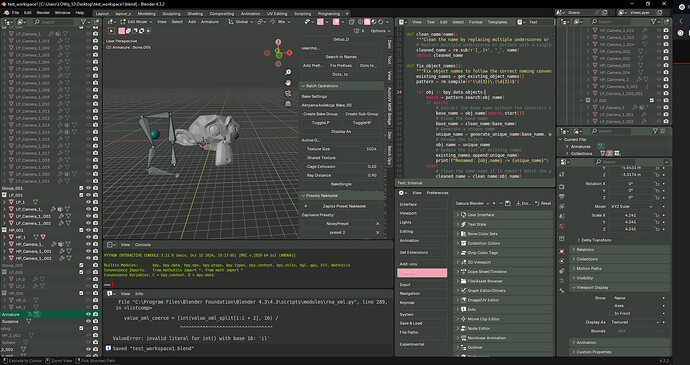
Task: Click the Search in Names button
Action: point(341,57)
